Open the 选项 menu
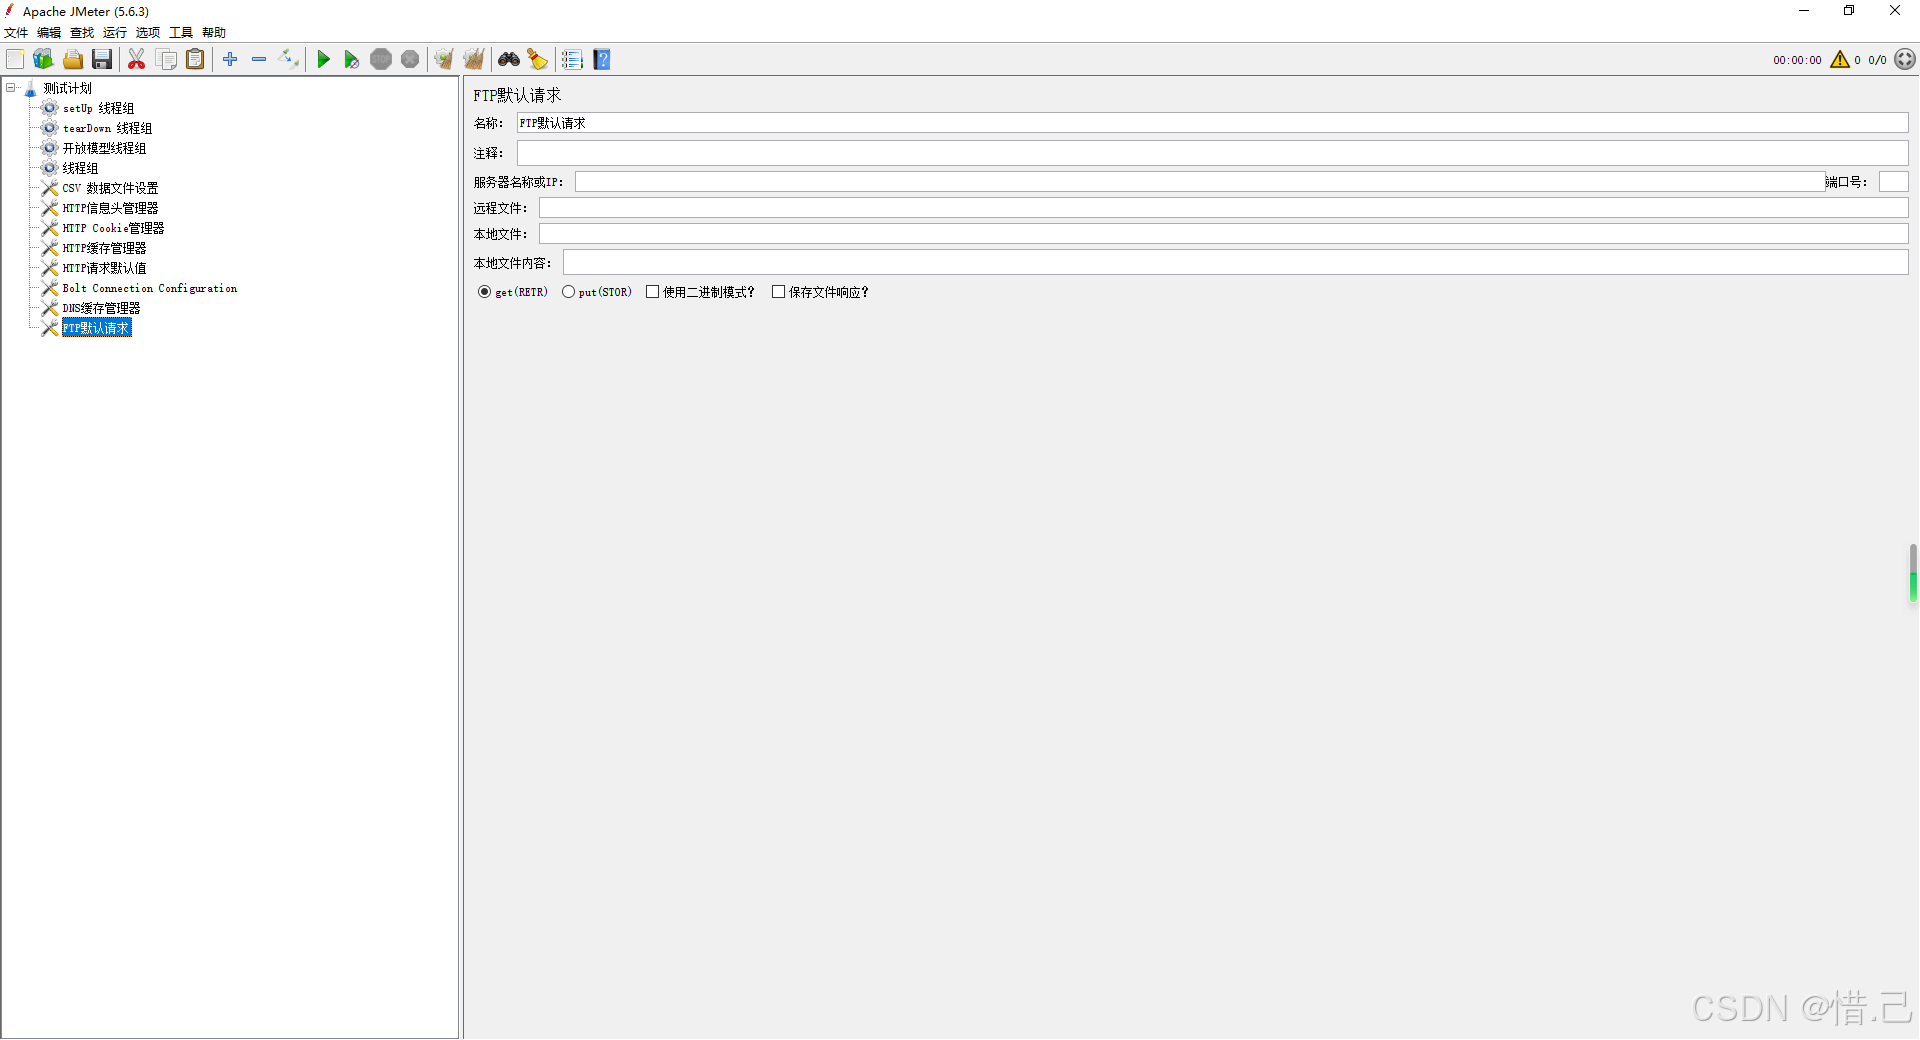The width and height of the screenshot is (1920, 1040). coord(148,33)
